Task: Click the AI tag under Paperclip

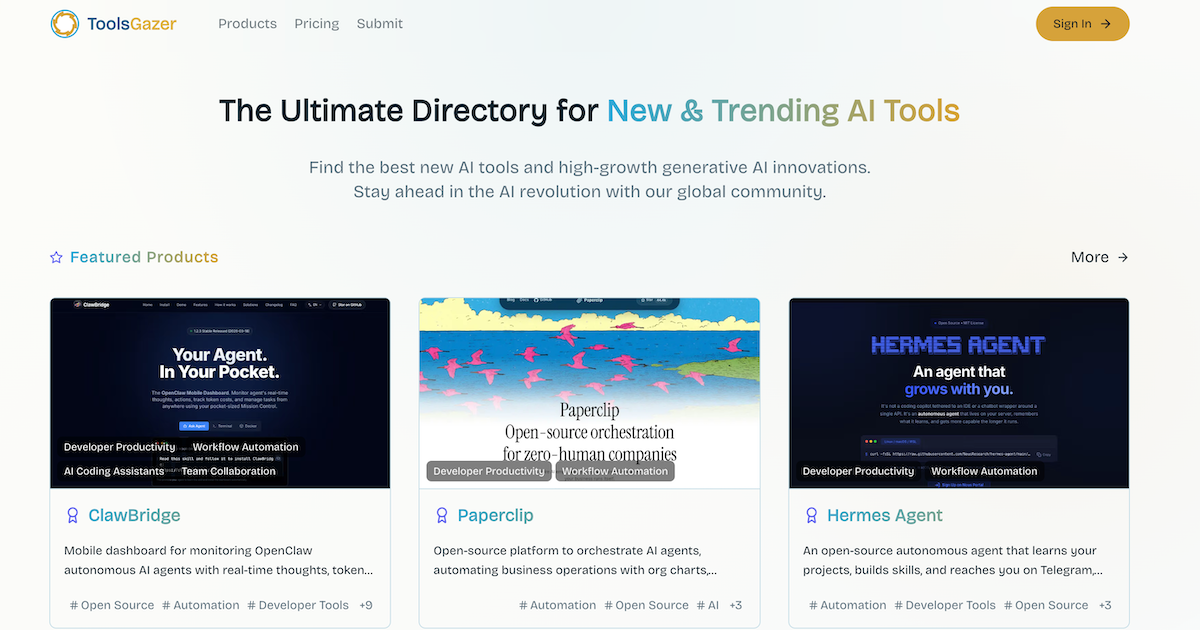Action: click(x=708, y=605)
